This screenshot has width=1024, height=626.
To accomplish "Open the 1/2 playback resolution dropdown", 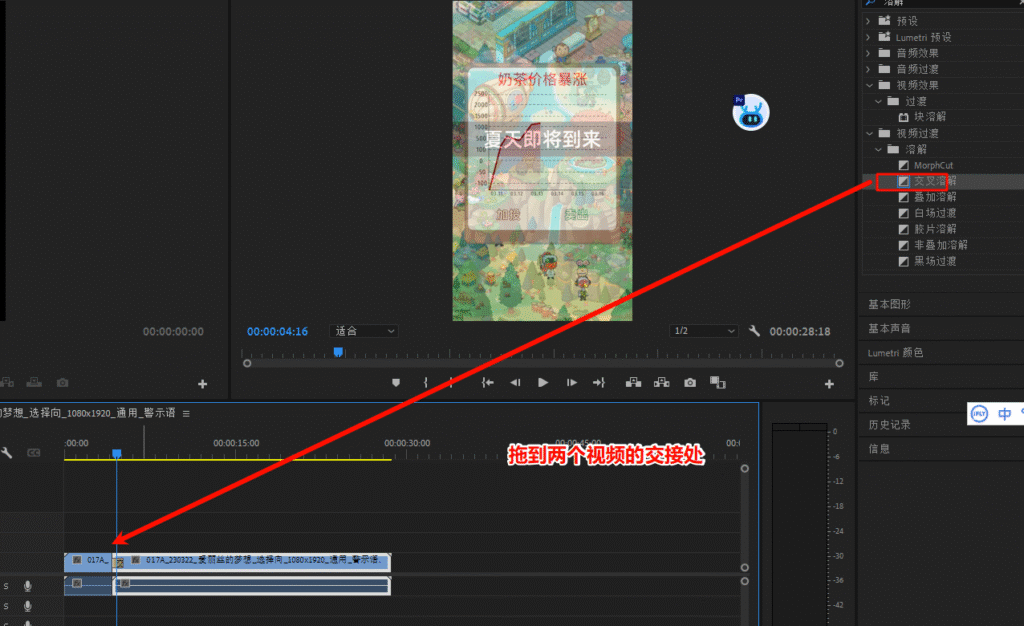I will 704,331.
